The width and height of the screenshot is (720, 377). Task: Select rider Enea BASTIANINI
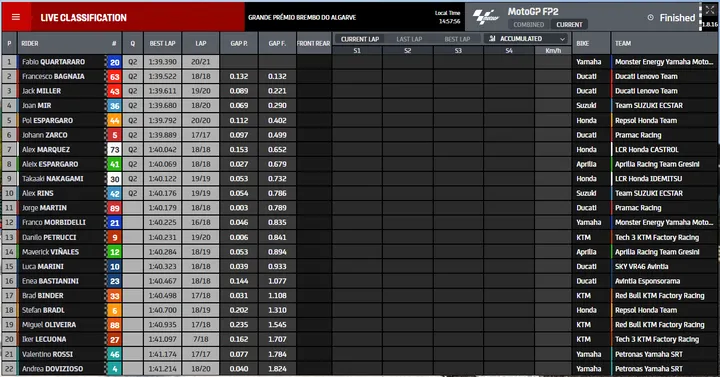click(50, 281)
